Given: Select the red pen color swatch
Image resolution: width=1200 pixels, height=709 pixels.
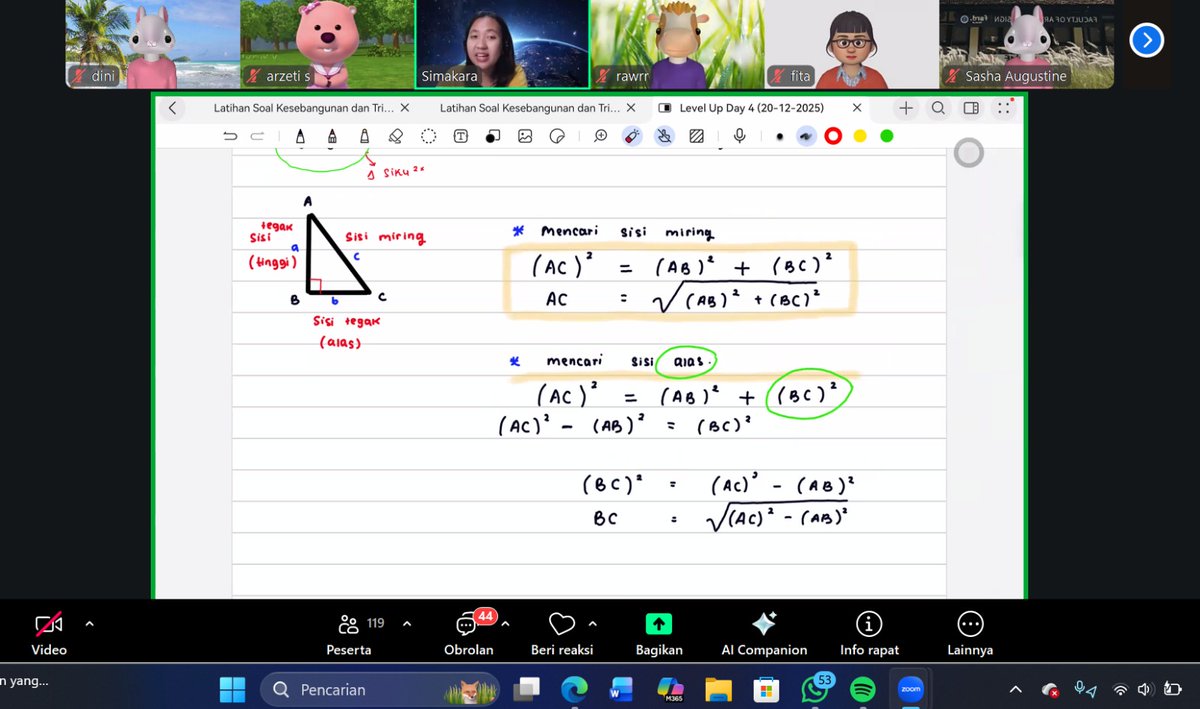Looking at the screenshot, I should coord(832,136).
